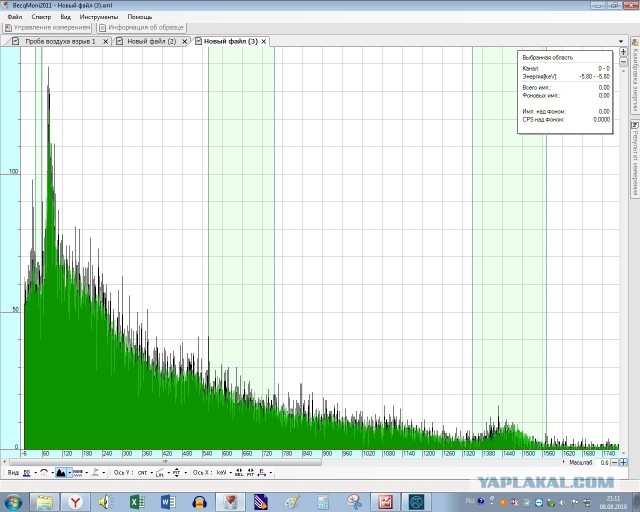Click the X axis FIT icon
Image resolution: width=640 pixels, height=512 pixels.
tap(250, 473)
